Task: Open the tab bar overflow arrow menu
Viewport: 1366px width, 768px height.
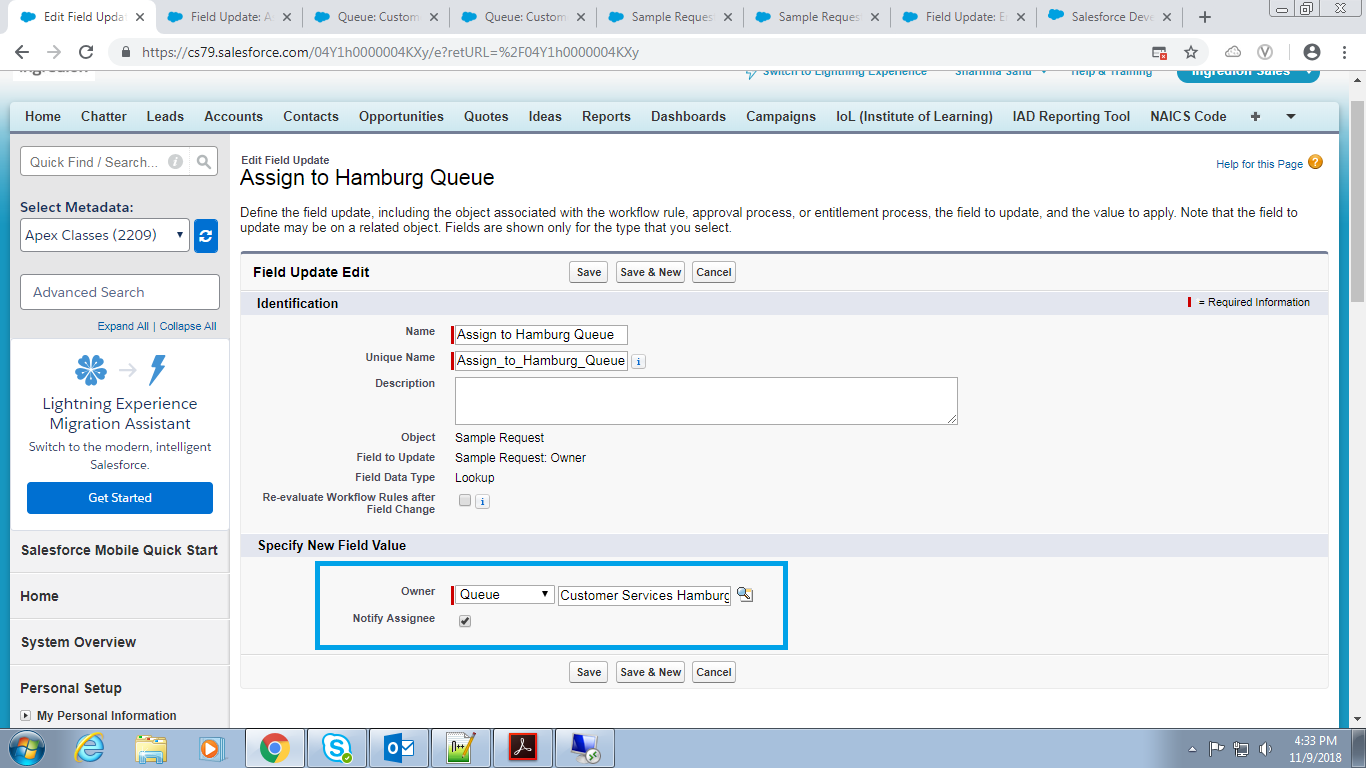Action: click(1291, 117)
